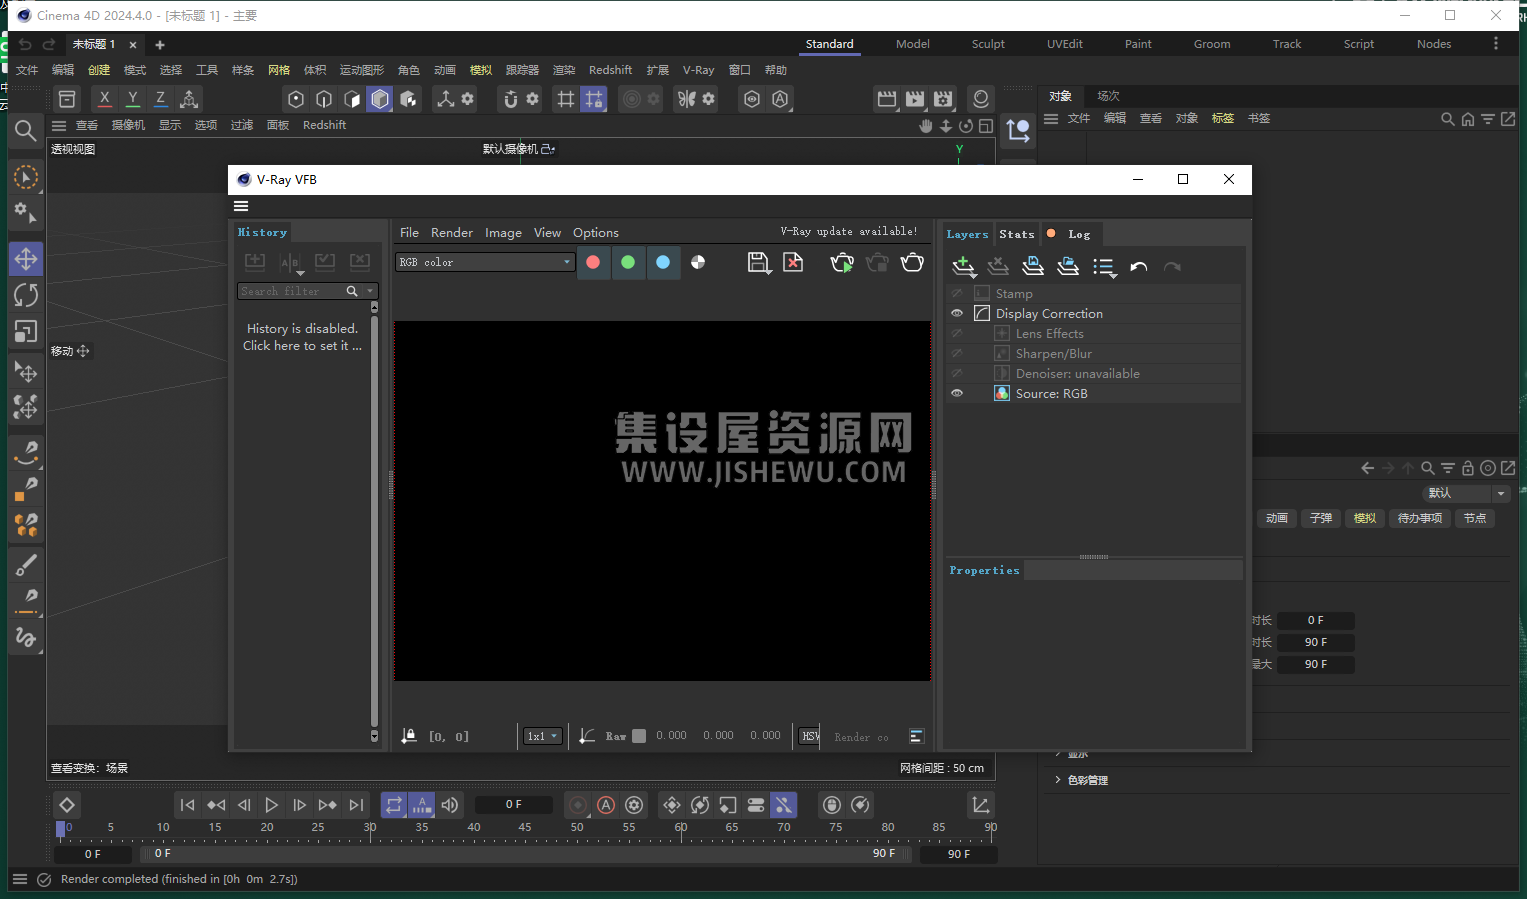This screenshot has height=899, width=1527.
Task: Click the 待办事项 button
Action: pyautogui.click(x=1419, y=518)
